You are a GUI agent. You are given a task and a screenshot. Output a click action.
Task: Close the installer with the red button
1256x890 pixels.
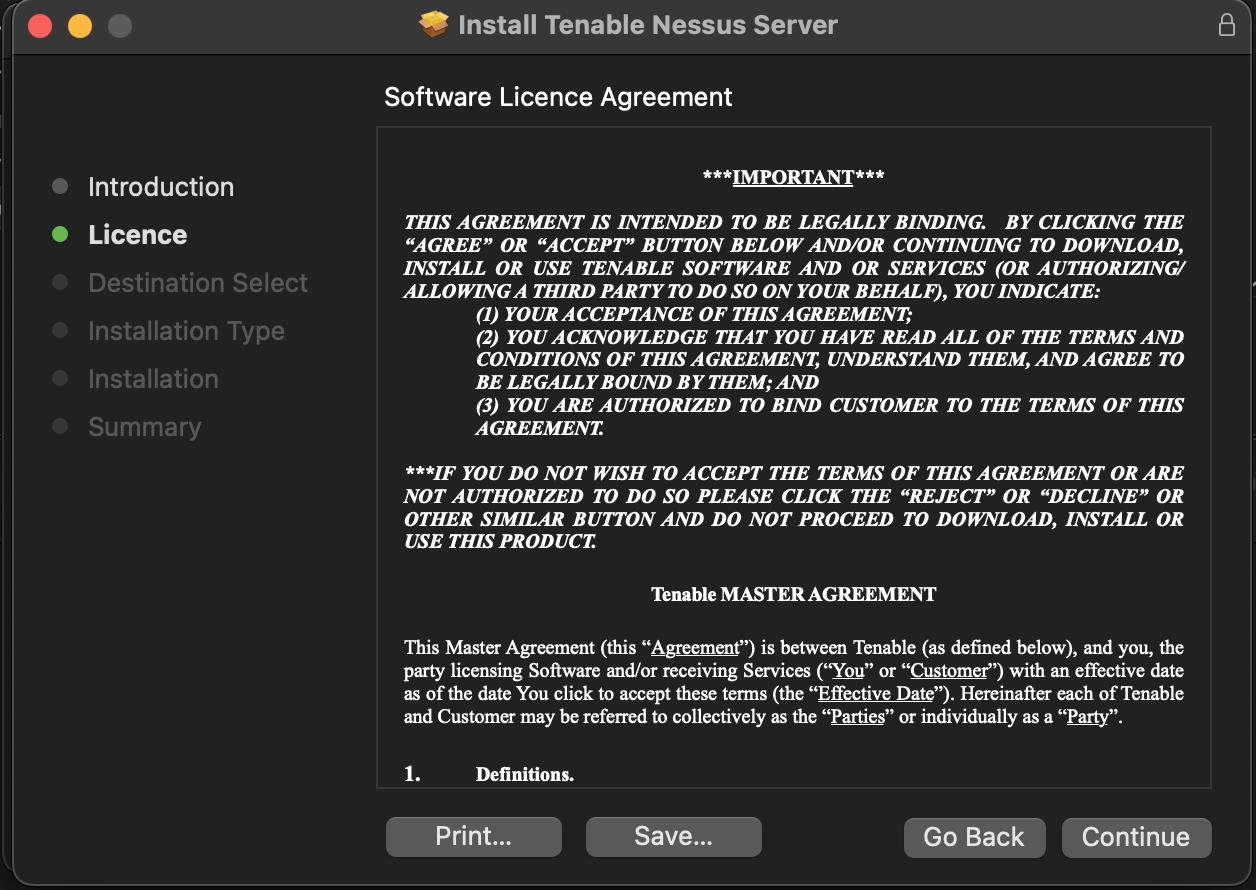click(x=40, y=26)
